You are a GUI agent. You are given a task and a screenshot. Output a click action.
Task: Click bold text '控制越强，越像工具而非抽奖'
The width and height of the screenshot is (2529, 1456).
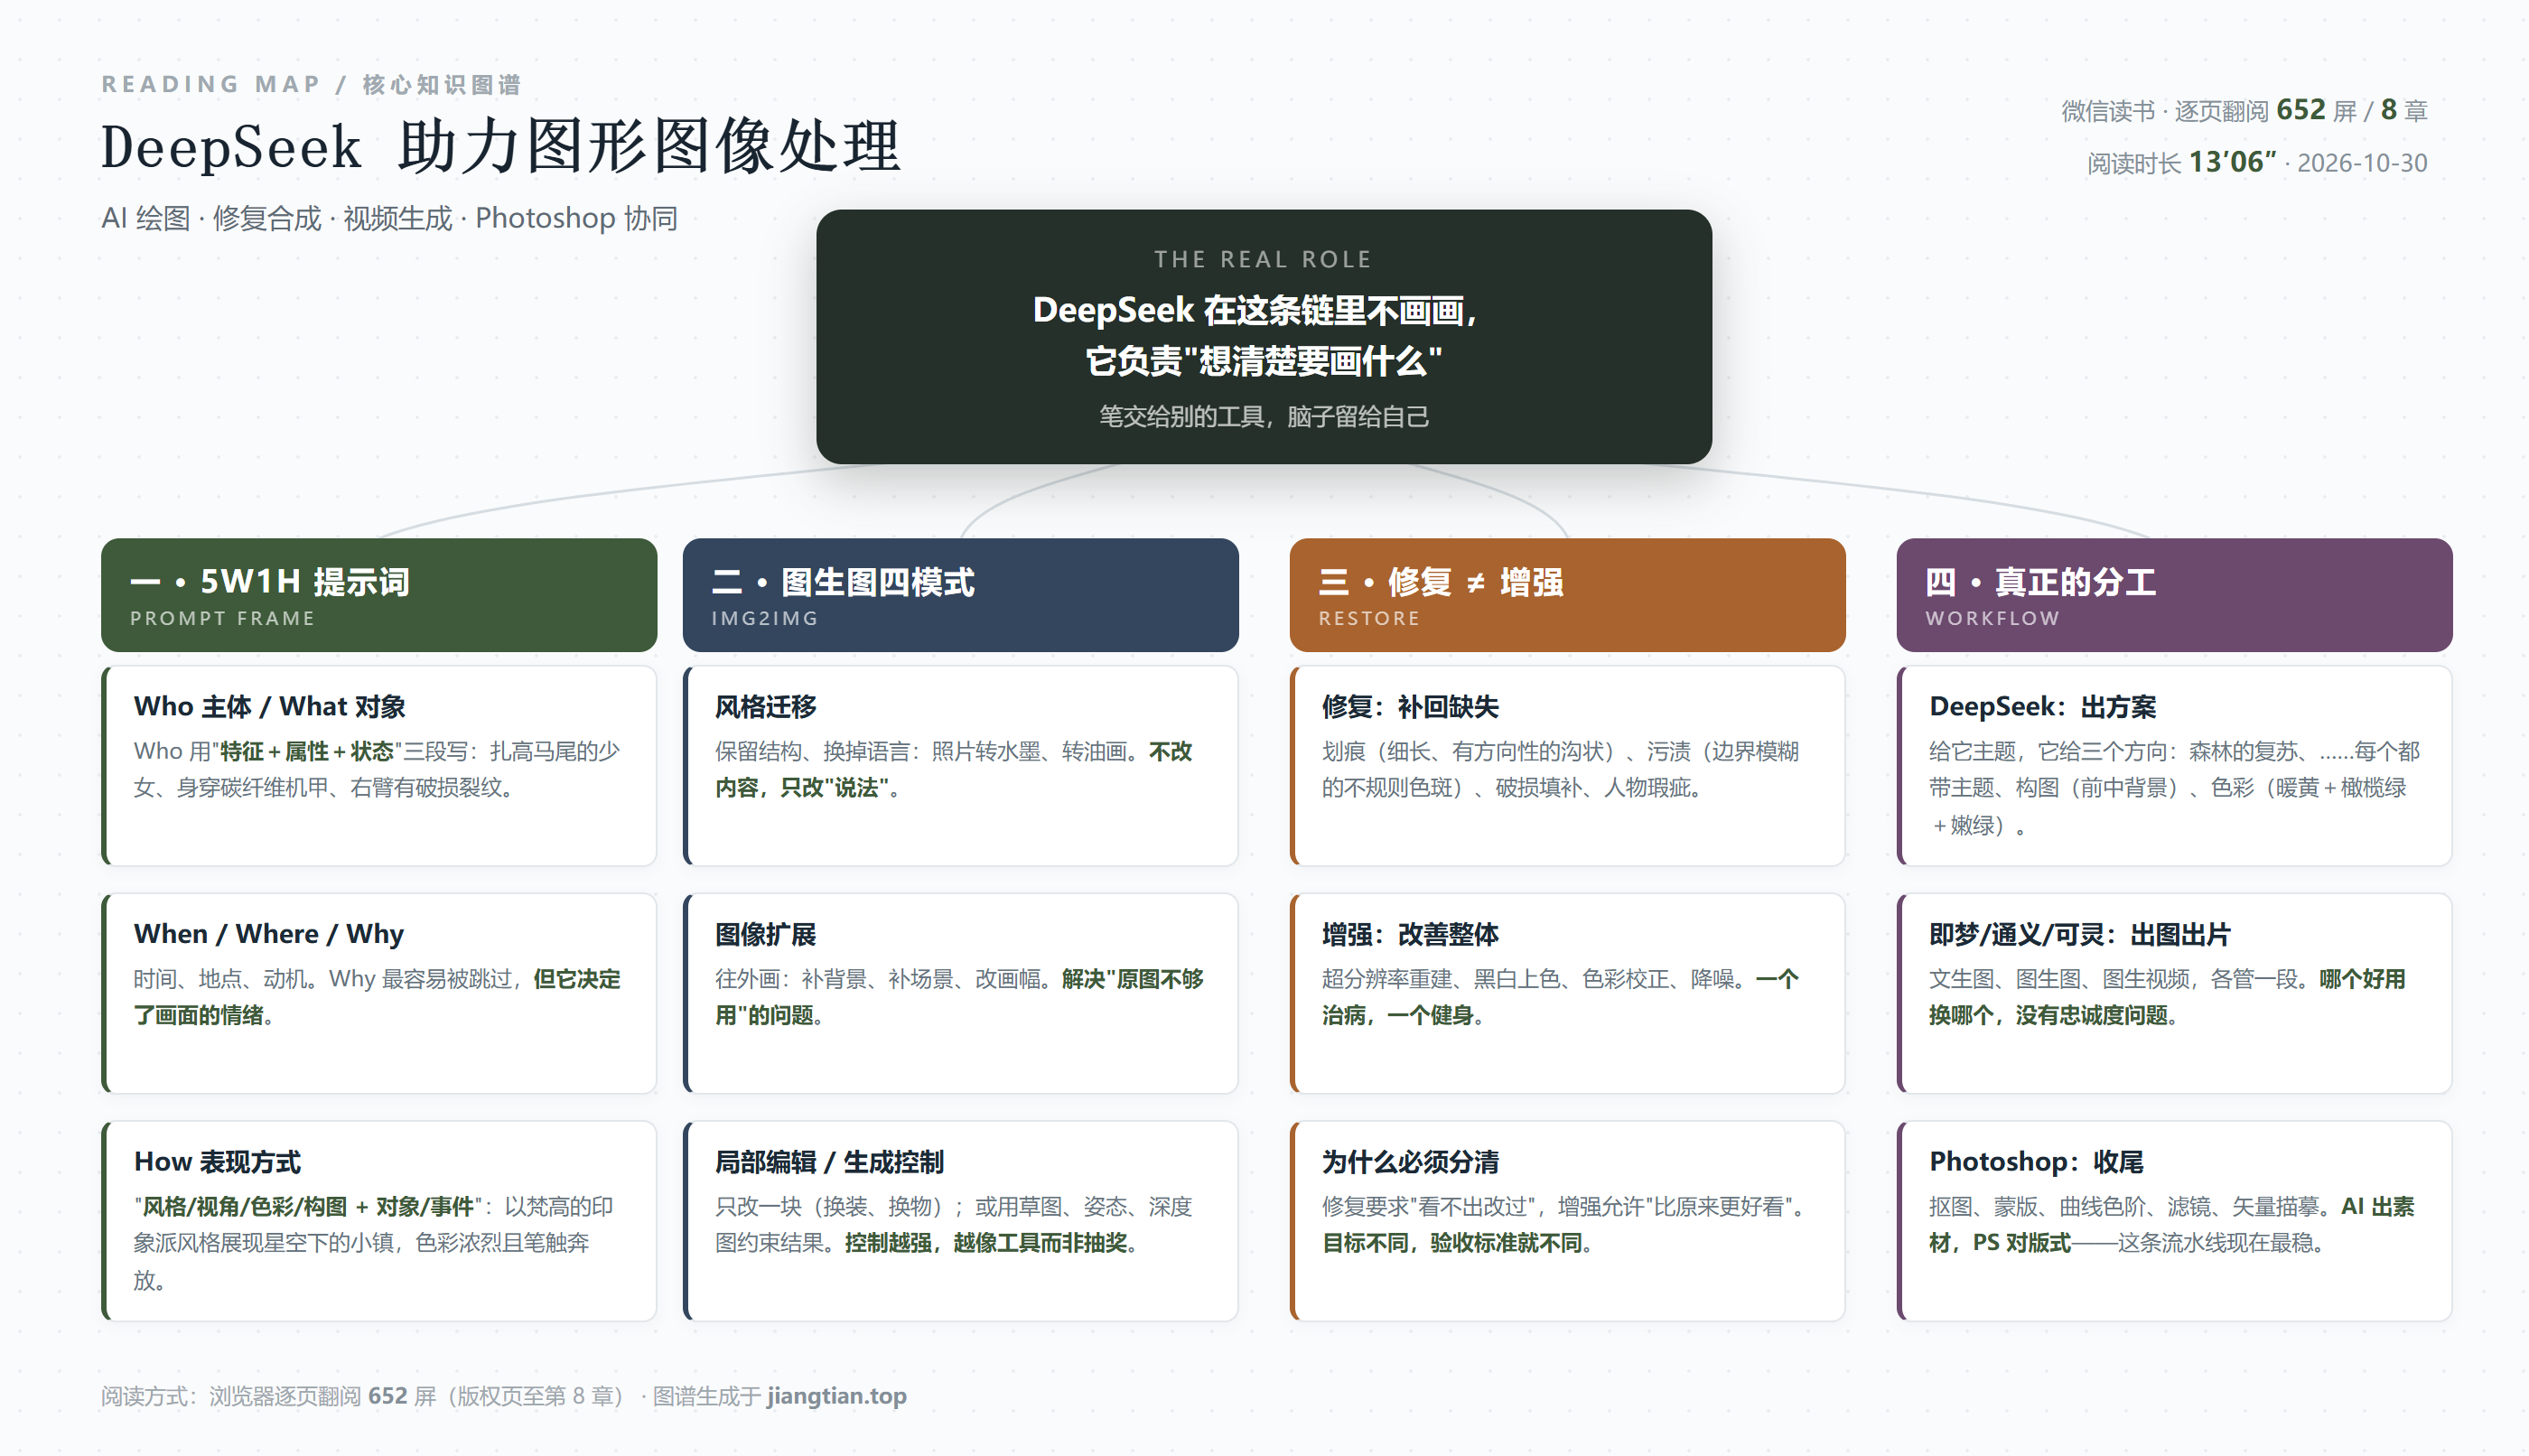pos(985,1243)
